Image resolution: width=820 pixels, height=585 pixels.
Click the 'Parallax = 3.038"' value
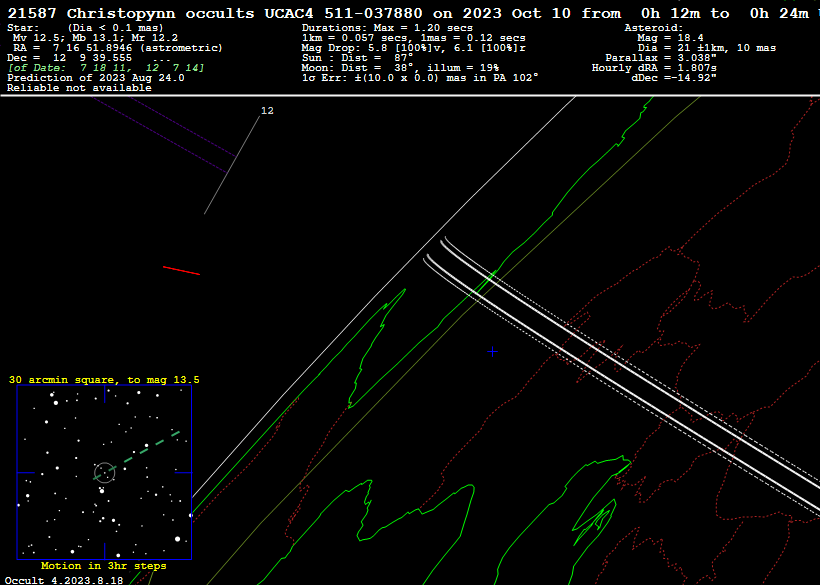point(661,58)
